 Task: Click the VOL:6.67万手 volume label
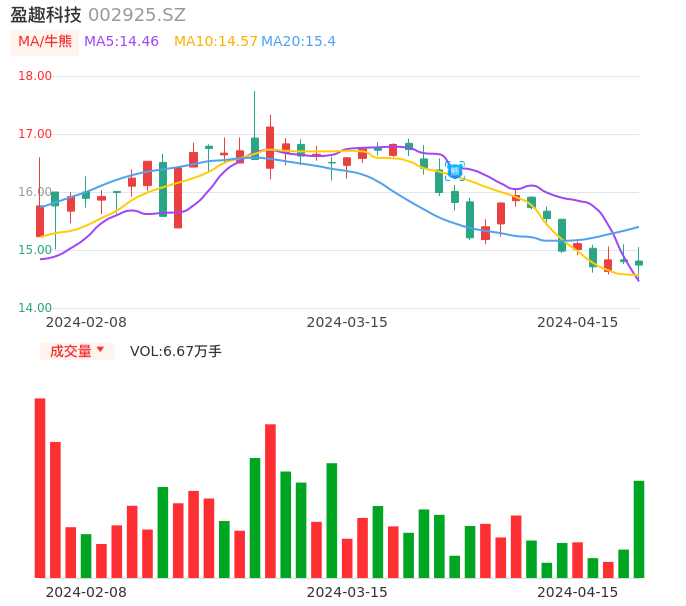(176, 351)
